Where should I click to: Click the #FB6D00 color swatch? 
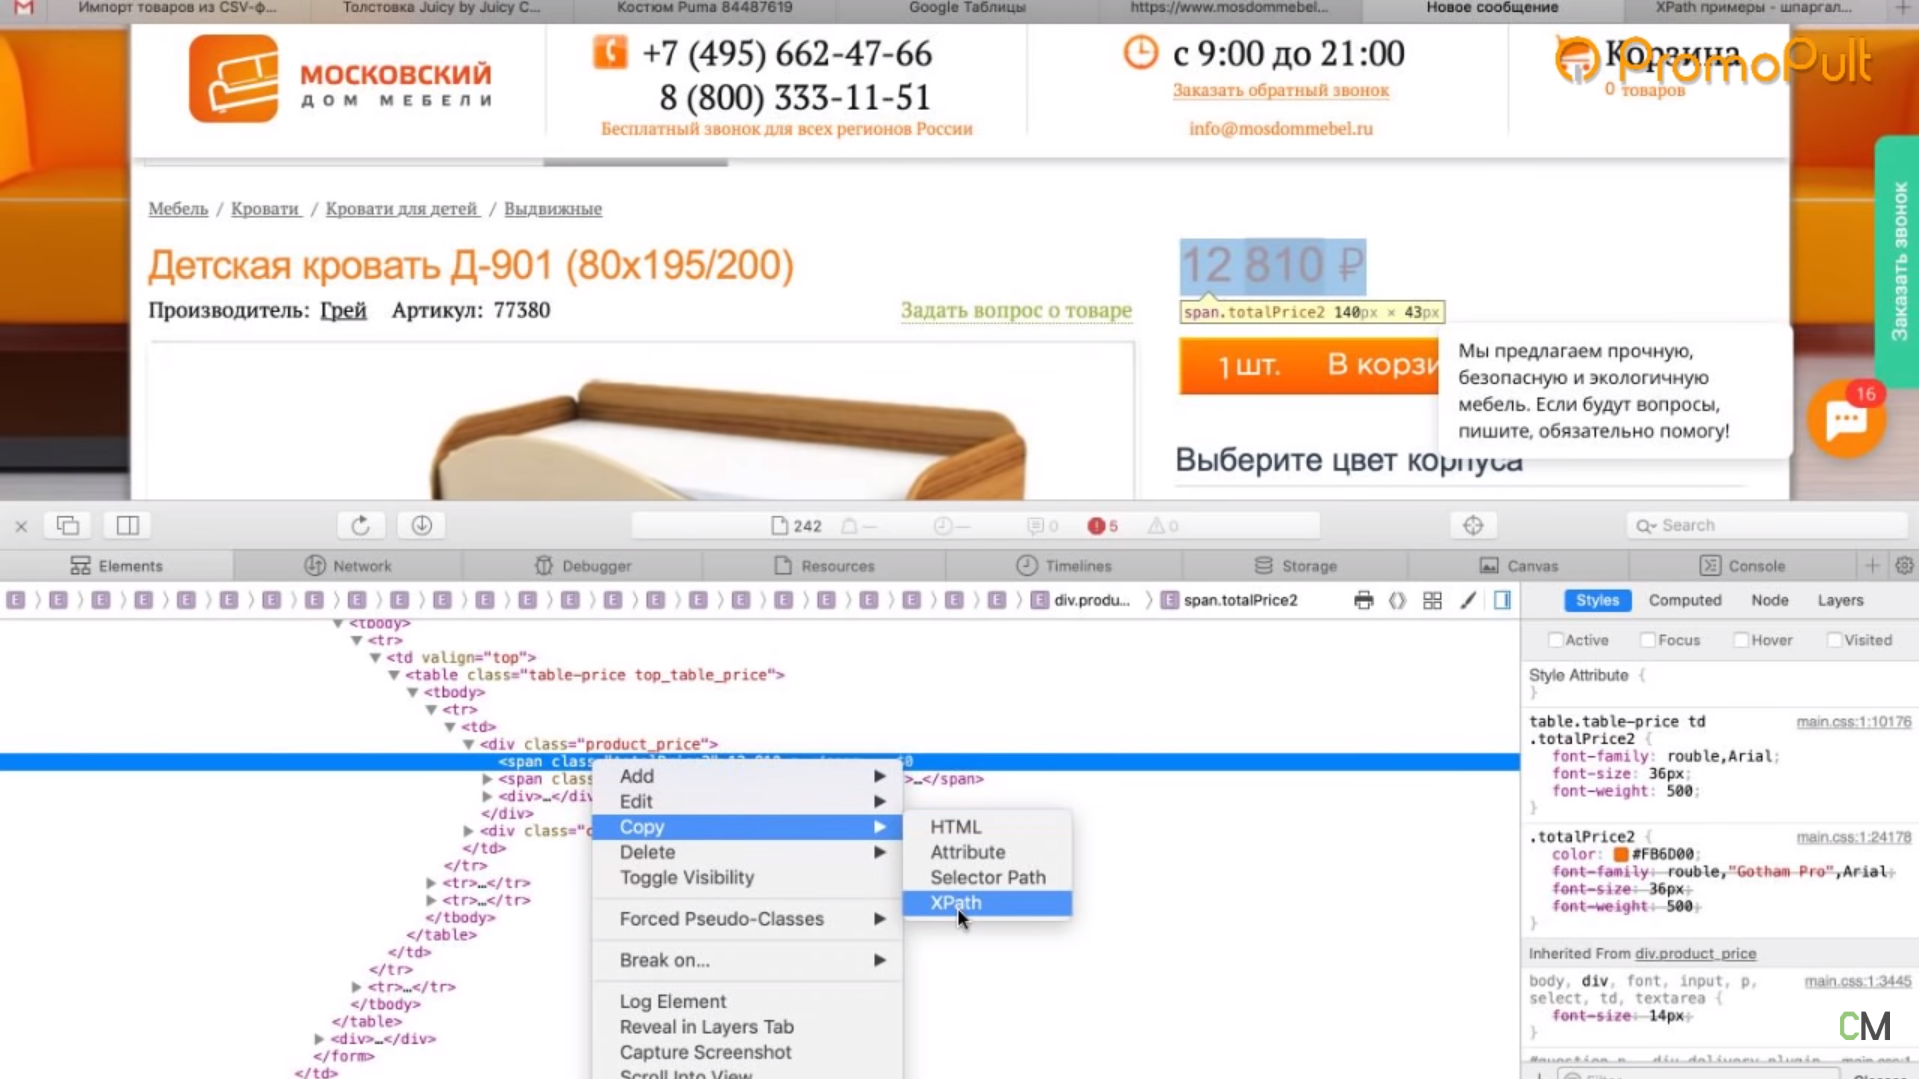pyautogui.click(x=1620, y=854)
